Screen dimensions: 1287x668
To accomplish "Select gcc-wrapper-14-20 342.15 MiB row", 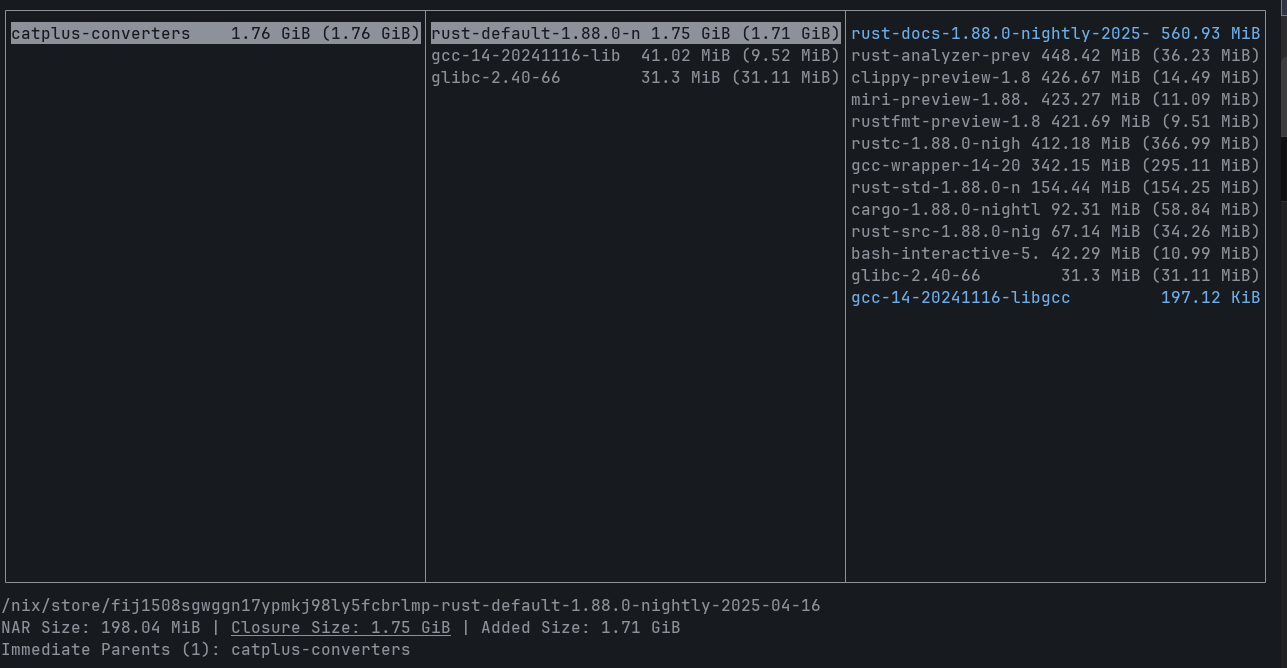I will click(1055, 166).
